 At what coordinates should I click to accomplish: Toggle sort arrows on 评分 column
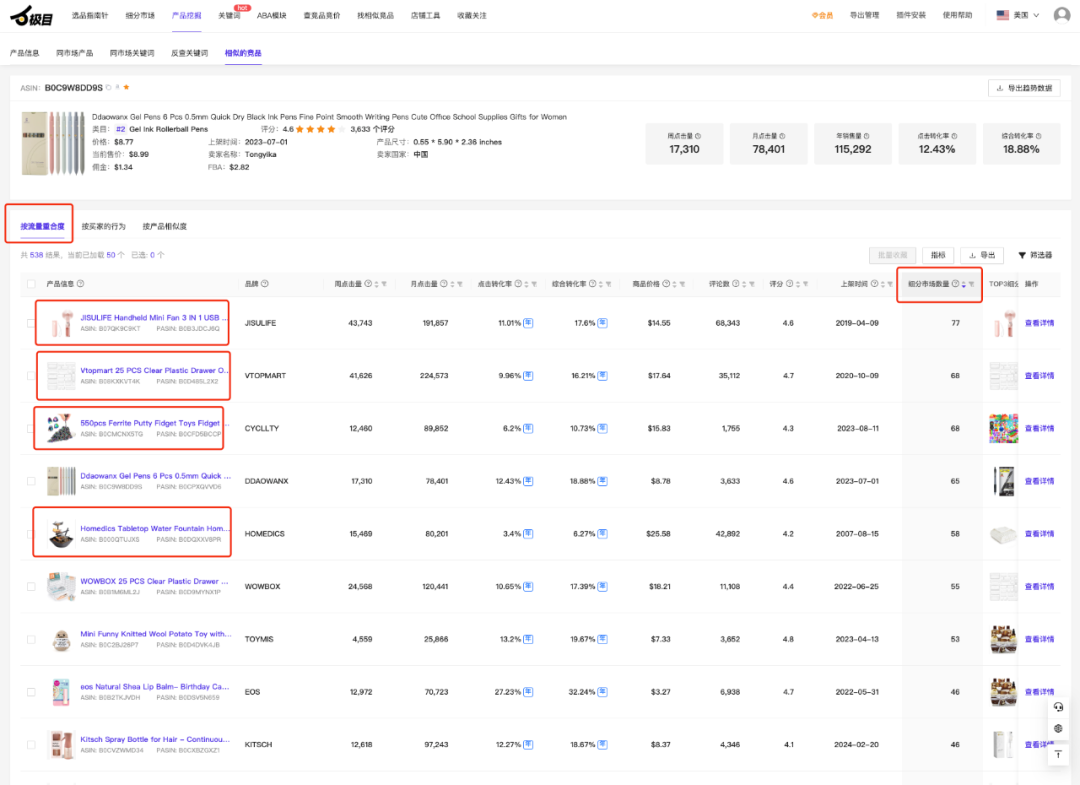click(798, 284)
